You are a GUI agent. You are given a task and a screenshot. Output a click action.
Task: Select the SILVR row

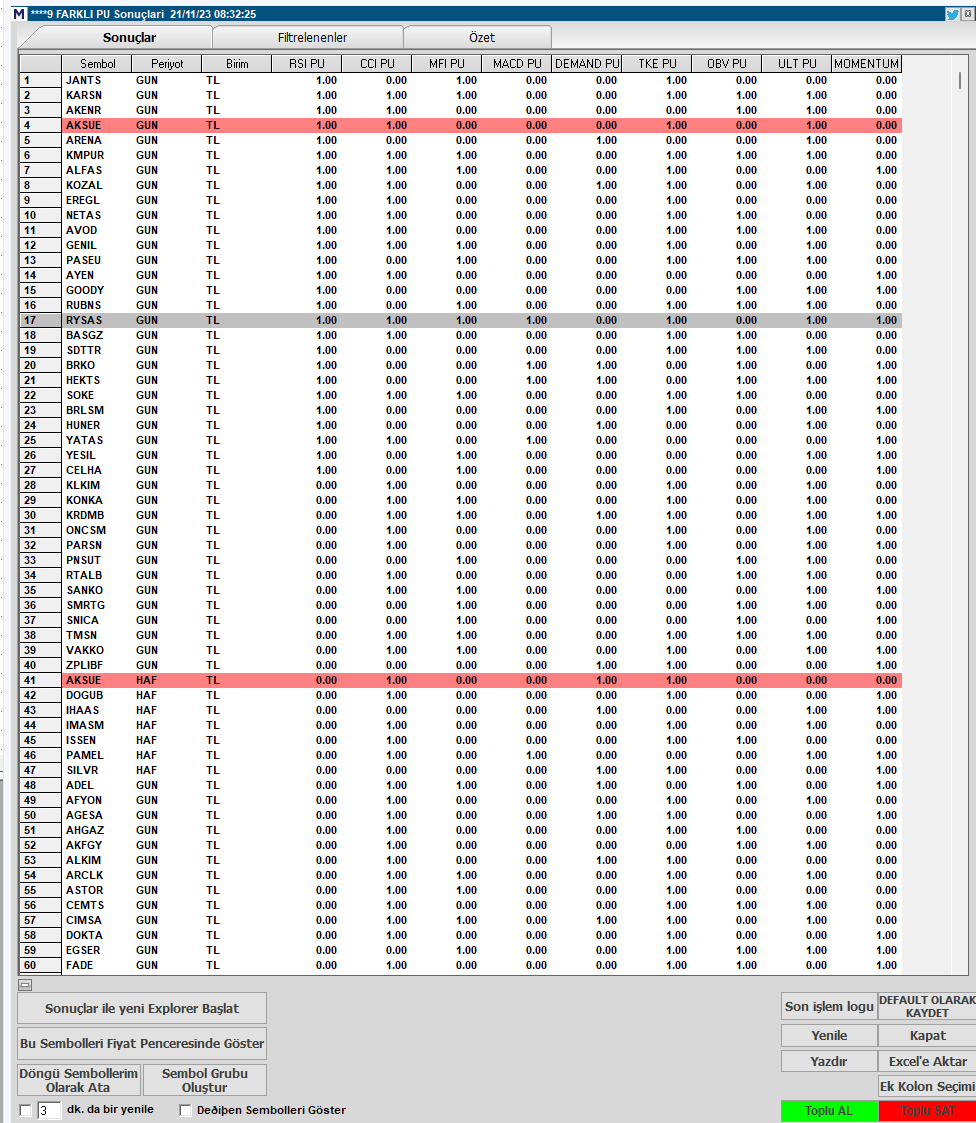tap(460, 770)
